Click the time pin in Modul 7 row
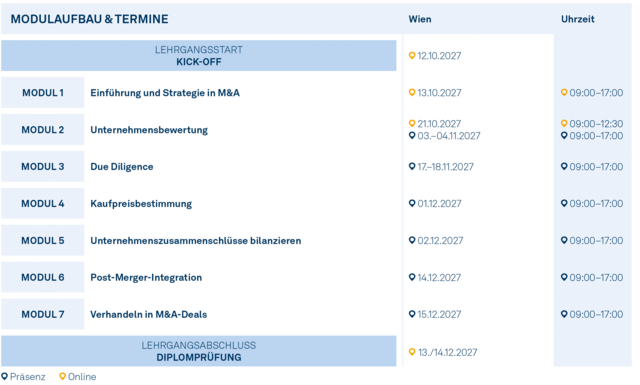 coord(564,314)
